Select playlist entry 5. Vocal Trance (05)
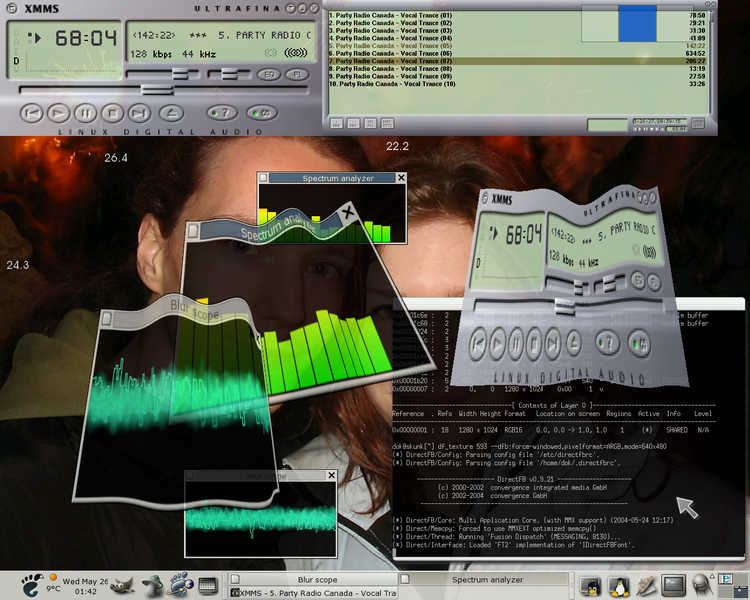This screenshot has height=600, width=750. tap(517, 46)
